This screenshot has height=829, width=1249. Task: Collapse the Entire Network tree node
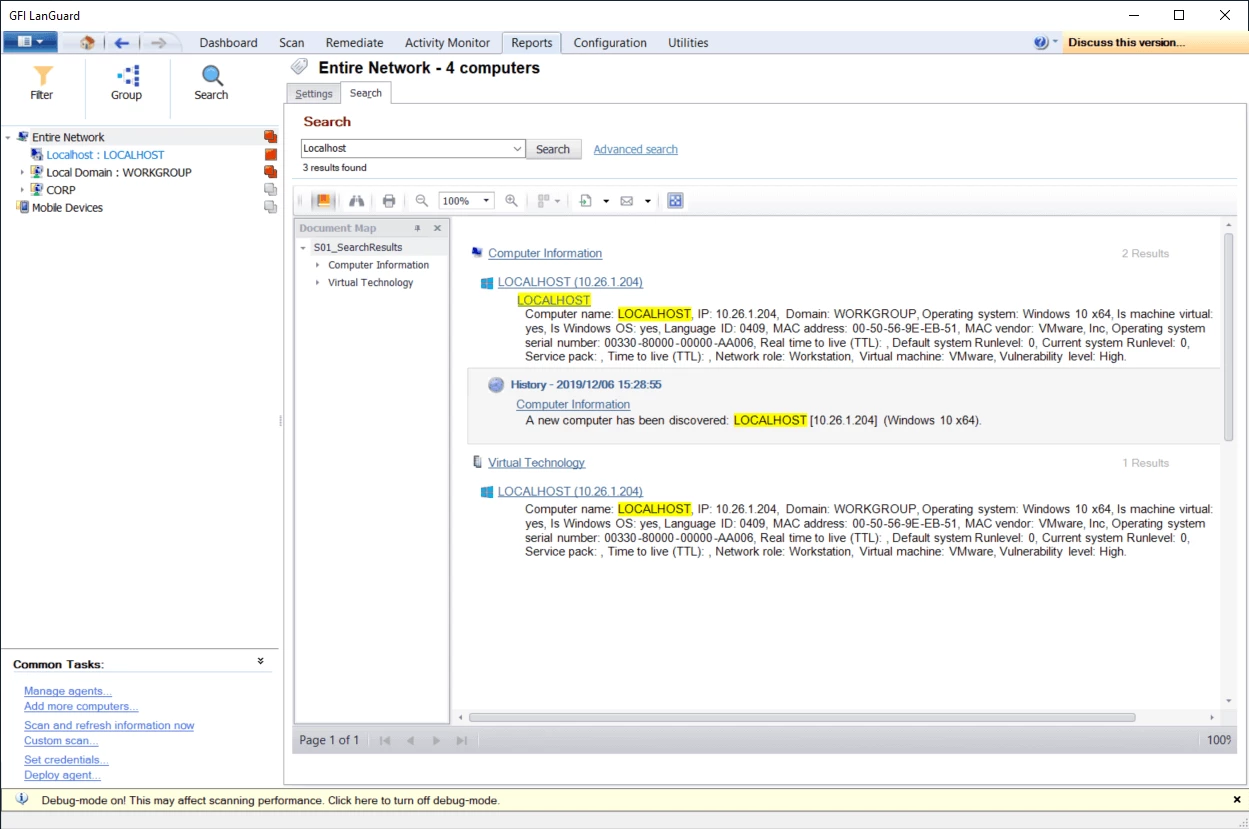pos(8,136)
